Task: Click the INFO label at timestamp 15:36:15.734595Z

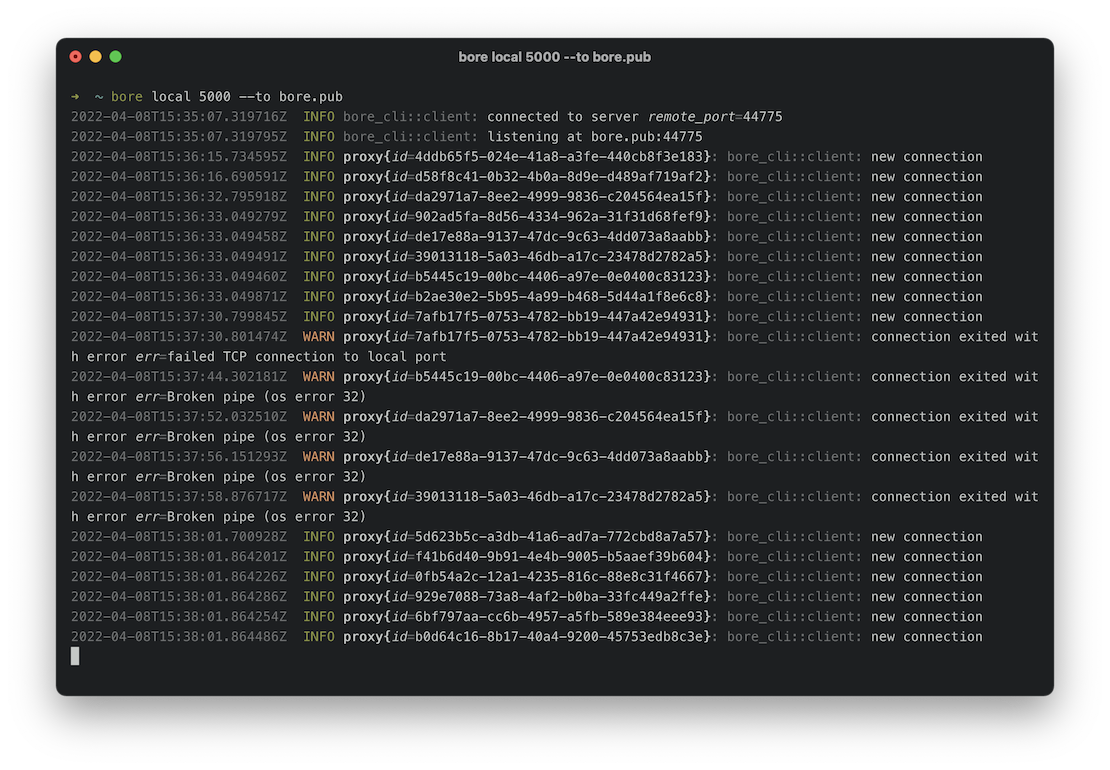Action: (x=319, y=156)
